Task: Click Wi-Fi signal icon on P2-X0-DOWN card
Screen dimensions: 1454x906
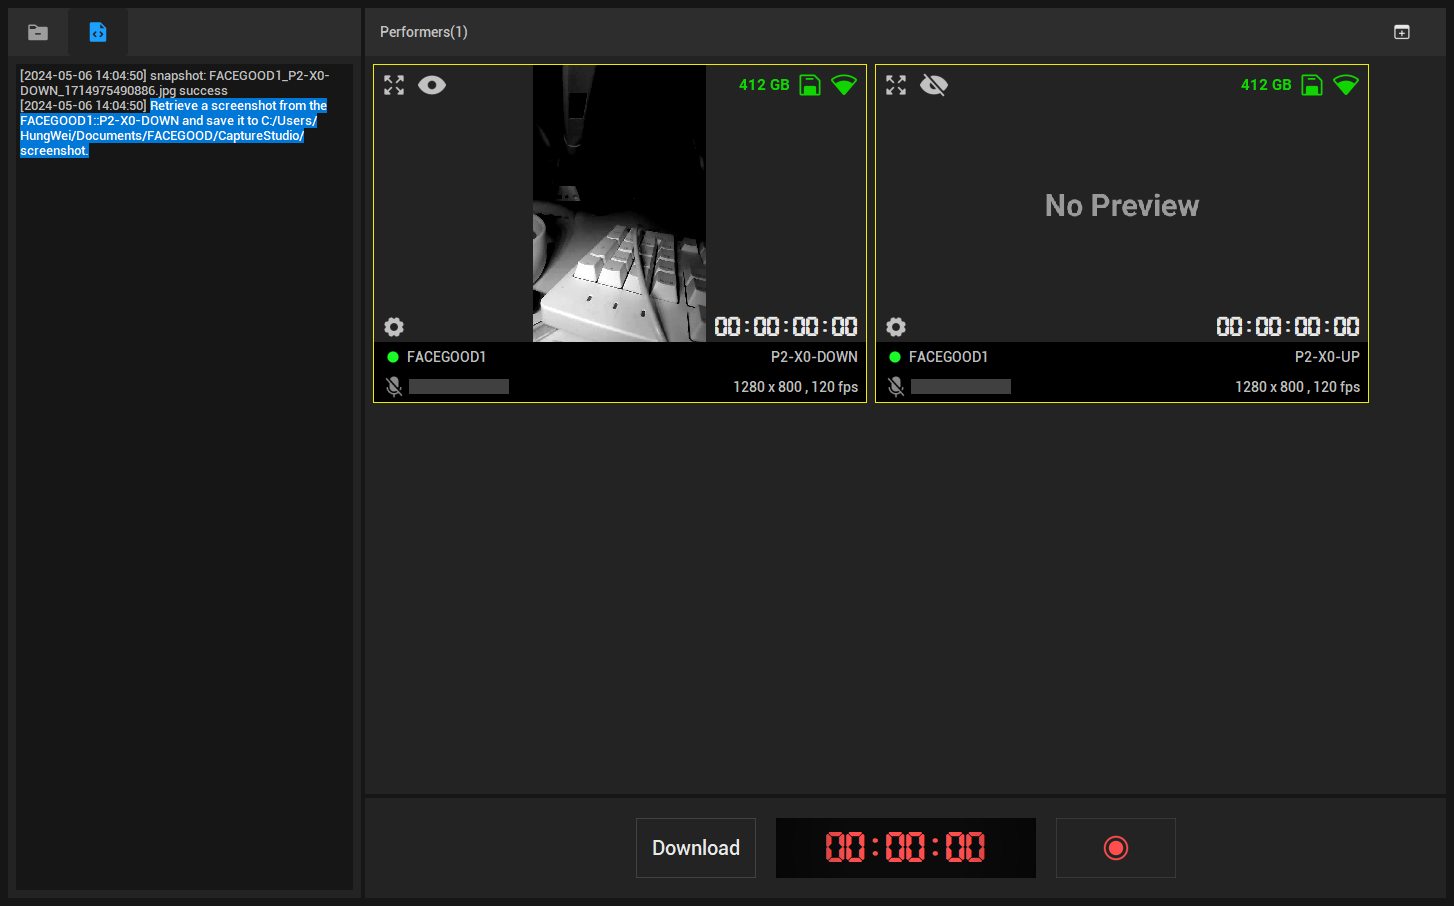Action: point(844,85)
